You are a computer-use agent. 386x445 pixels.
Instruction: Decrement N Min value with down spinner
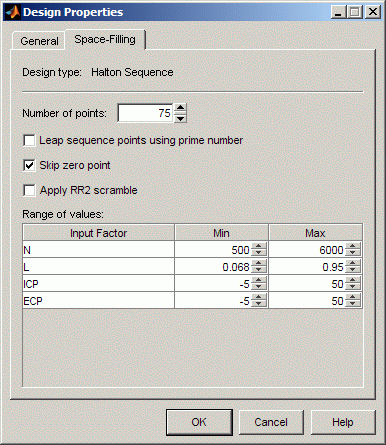click(259, 253)
